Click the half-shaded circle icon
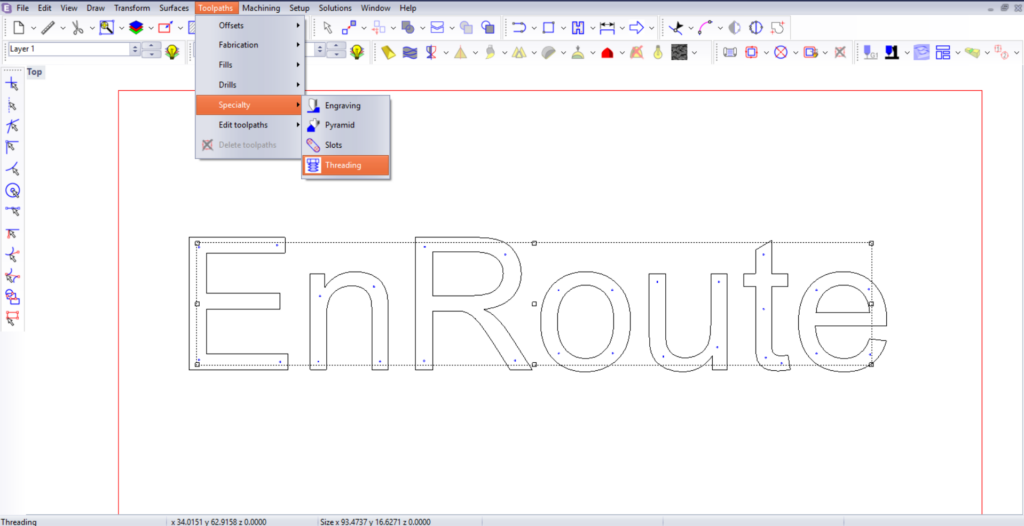The height and width of the screenshot is (526, 1024). [x=735, y=28]
